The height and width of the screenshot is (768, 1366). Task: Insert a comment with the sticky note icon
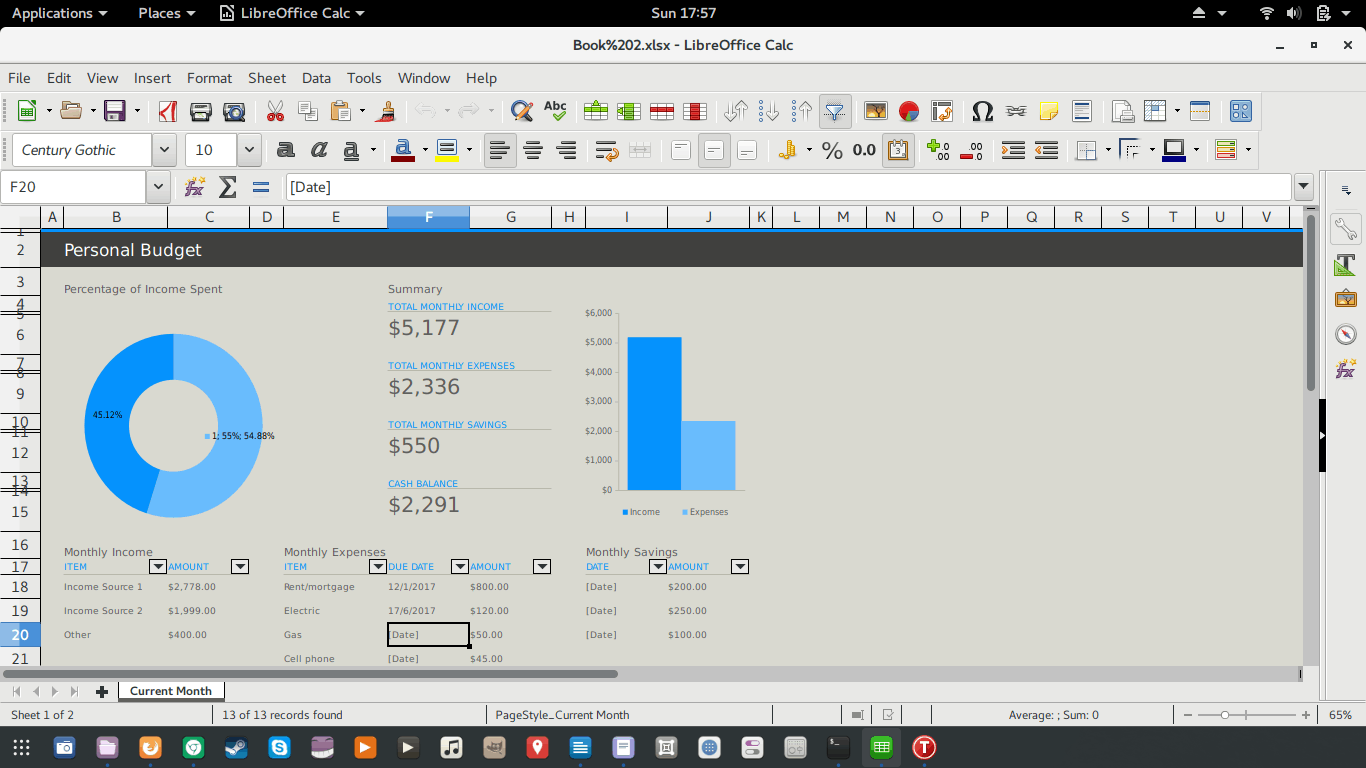pyautogui.click(x=1049, y=111)
